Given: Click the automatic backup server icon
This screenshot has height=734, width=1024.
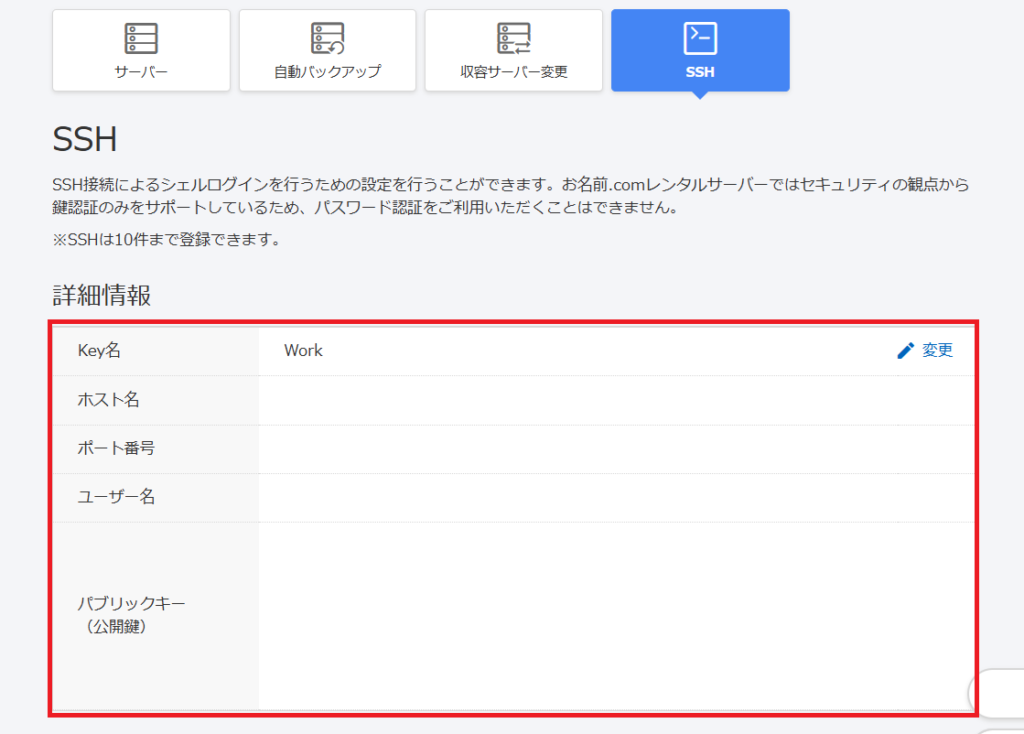Looking at the screenshot, I should 327,39.
